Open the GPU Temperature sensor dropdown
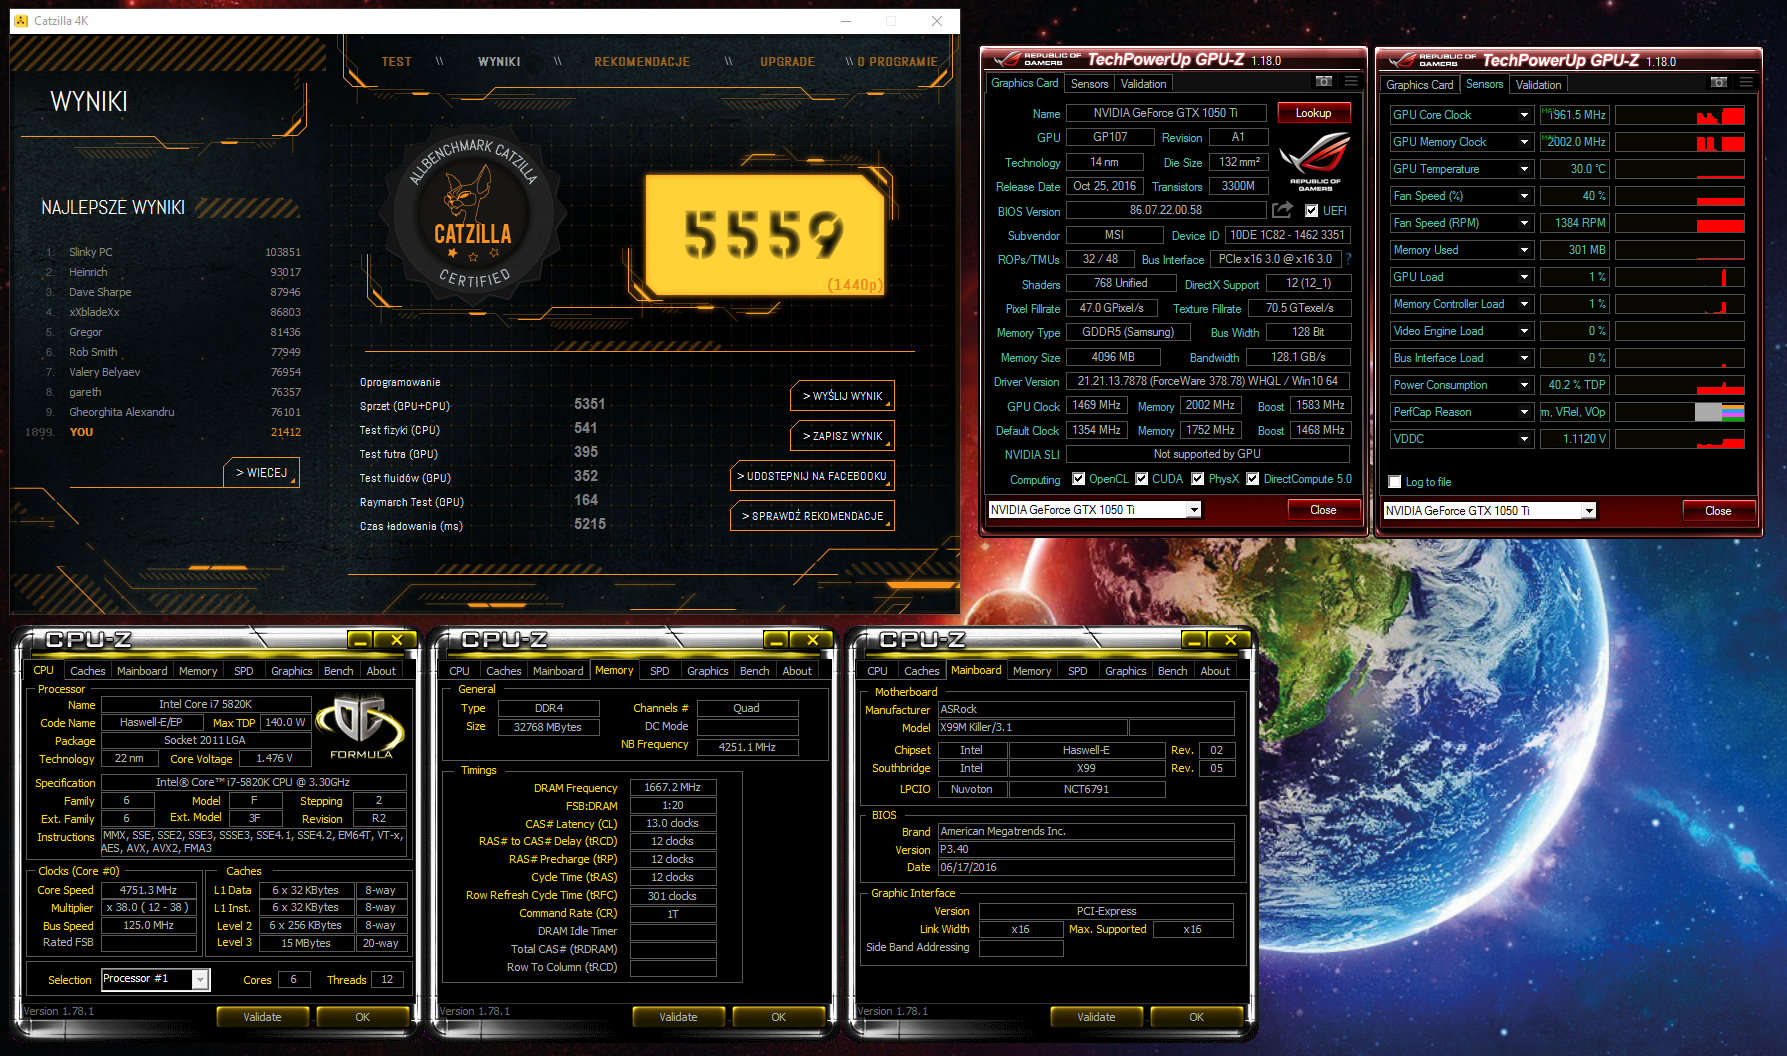Image resolution: width=1787 pixels, height=1056 pixels. tap(1524, 169)
